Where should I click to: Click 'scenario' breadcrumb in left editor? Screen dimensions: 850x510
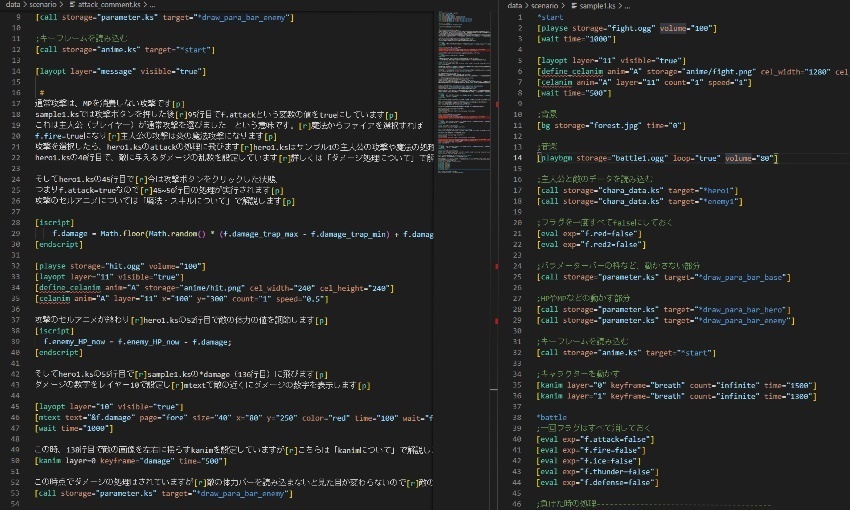tap(43, 4)
